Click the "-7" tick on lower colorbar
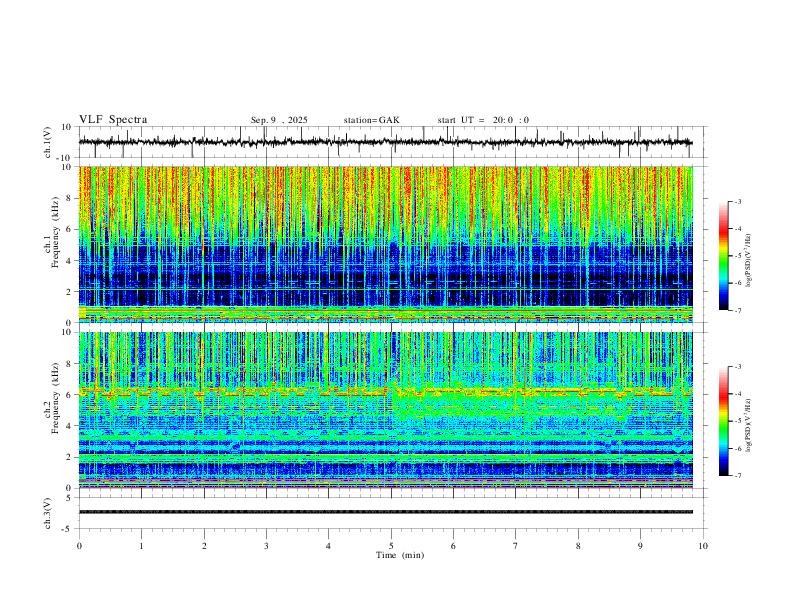 737,476
